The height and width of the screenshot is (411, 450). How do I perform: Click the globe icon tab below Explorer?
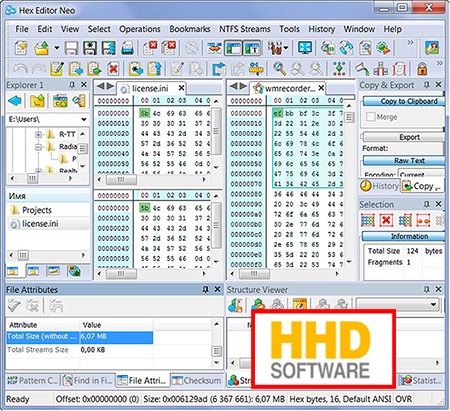pyautogui.click(x=74, y=271)
